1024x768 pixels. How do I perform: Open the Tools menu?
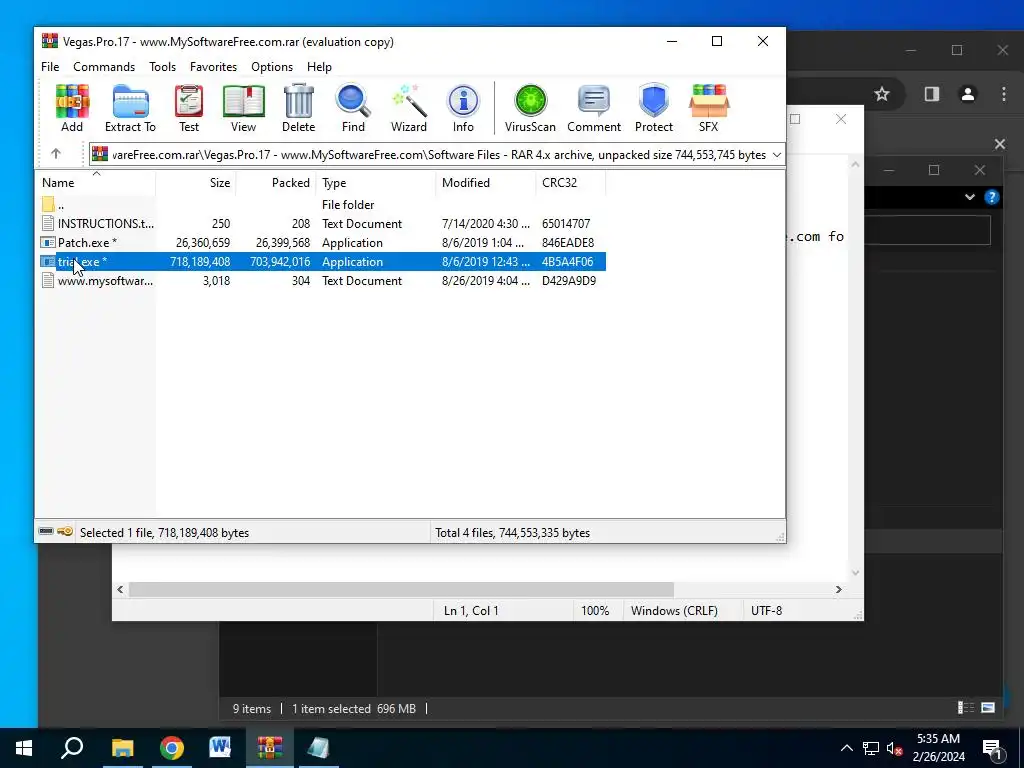pyautogui.click(x=162, y=67)
